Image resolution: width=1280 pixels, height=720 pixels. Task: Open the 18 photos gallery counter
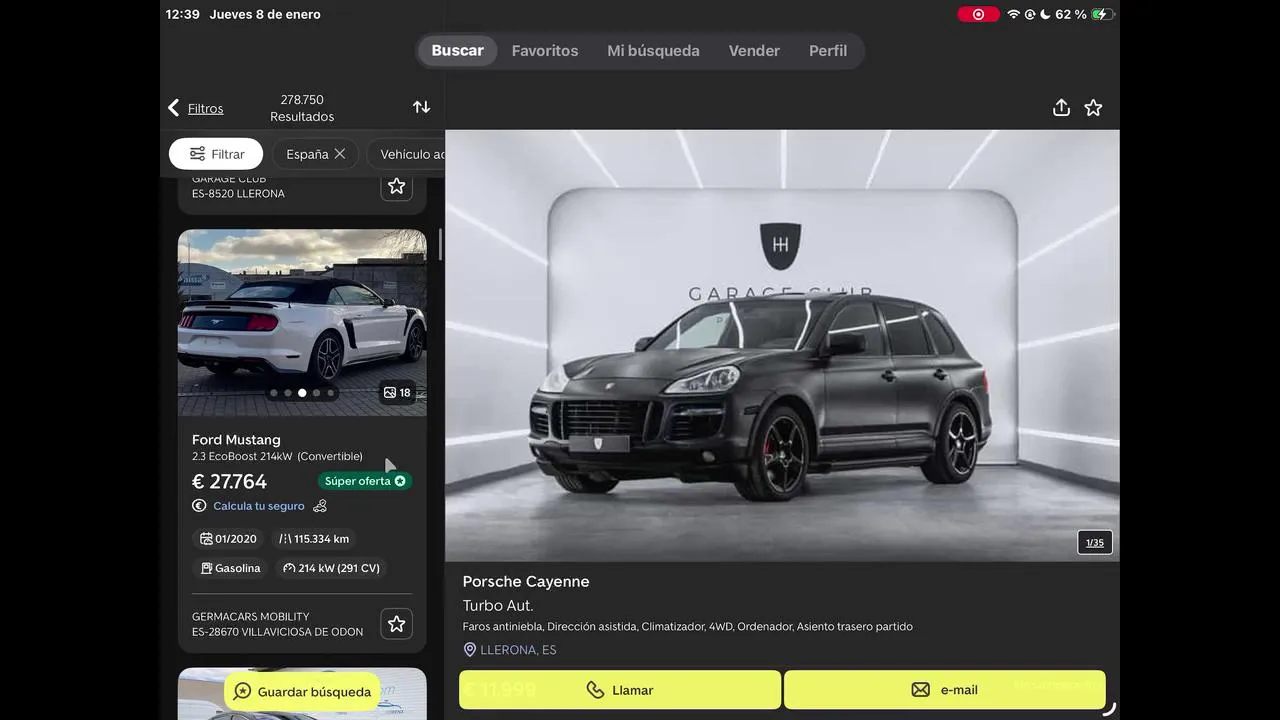tap(397, 393)
